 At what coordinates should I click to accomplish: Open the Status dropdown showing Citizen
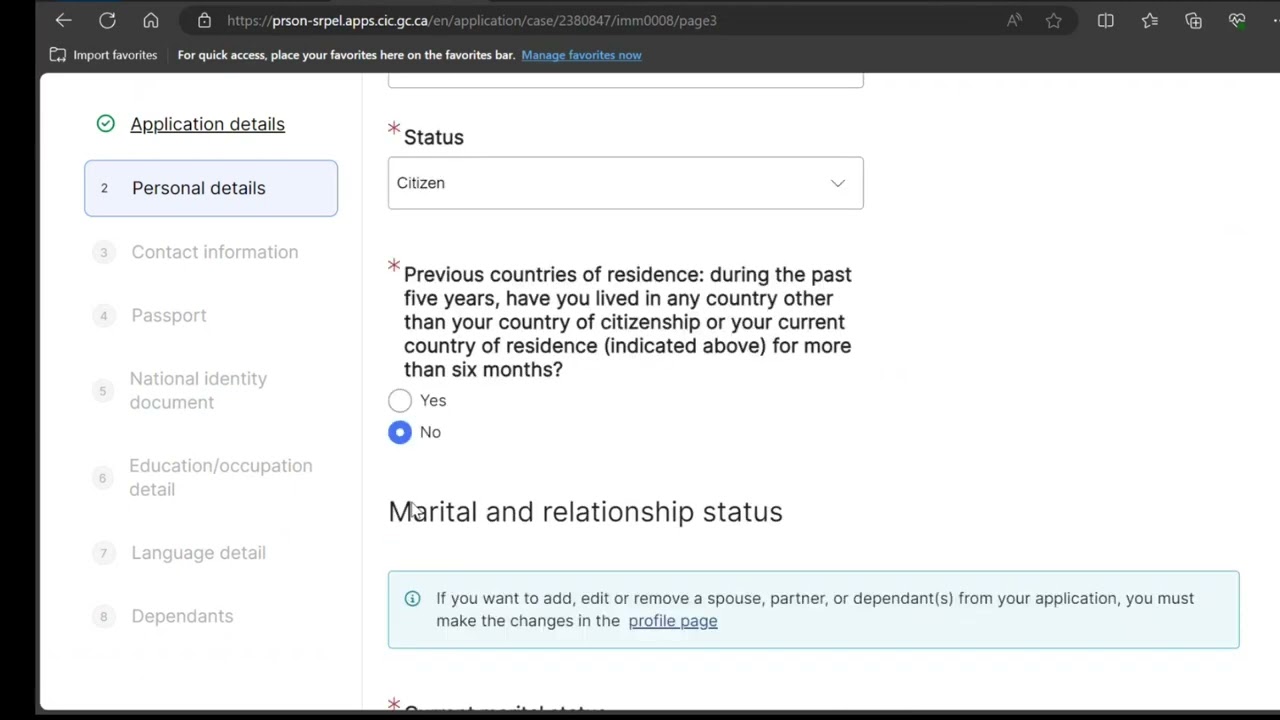coord(625,183)
